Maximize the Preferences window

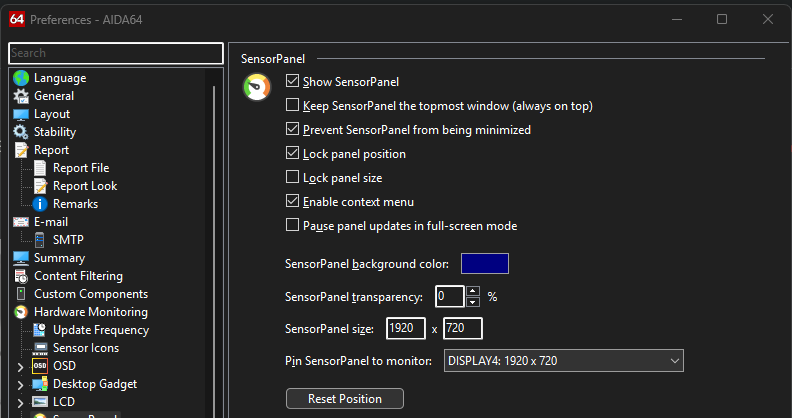click(x=721, y=19)
